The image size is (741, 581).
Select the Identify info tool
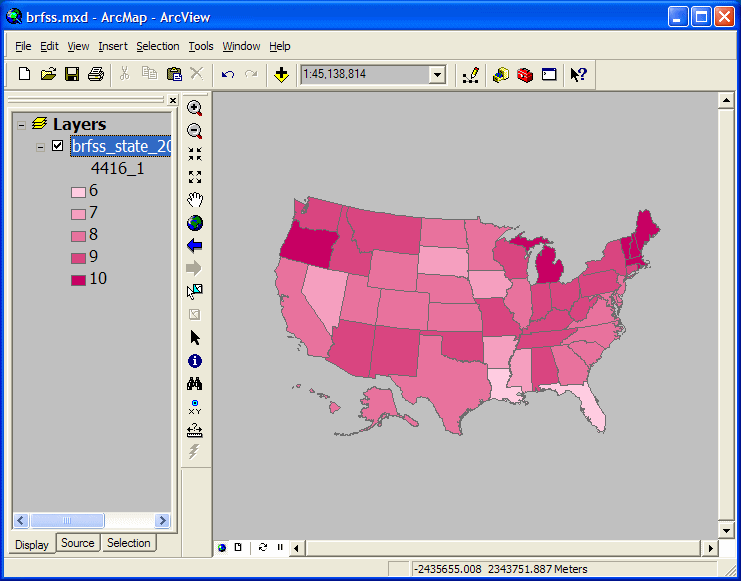point(195,361)
